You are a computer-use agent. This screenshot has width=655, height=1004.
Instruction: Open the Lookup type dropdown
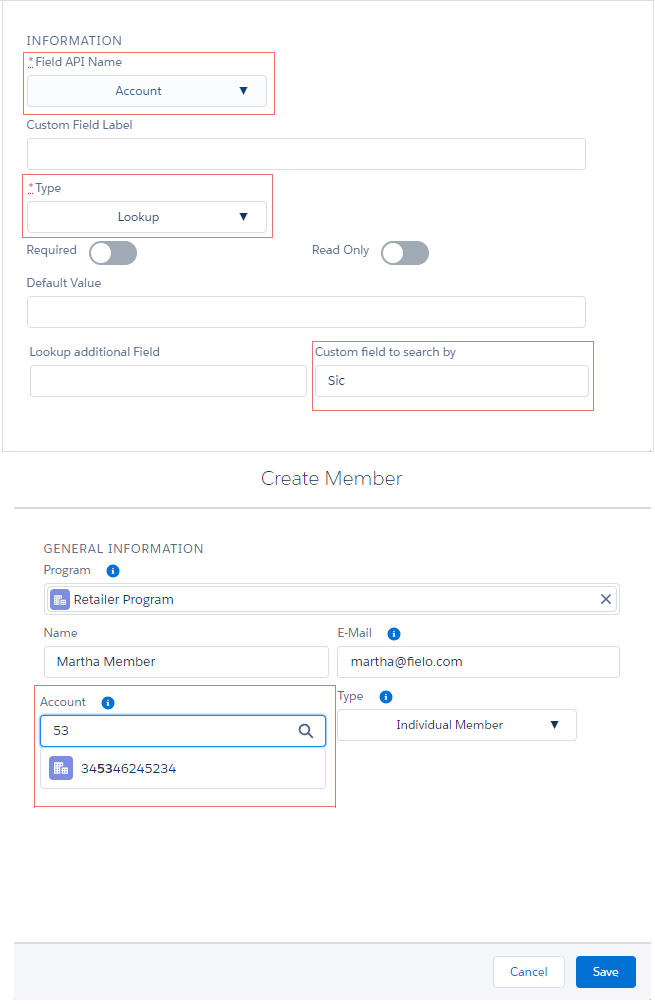coord(147,217)
